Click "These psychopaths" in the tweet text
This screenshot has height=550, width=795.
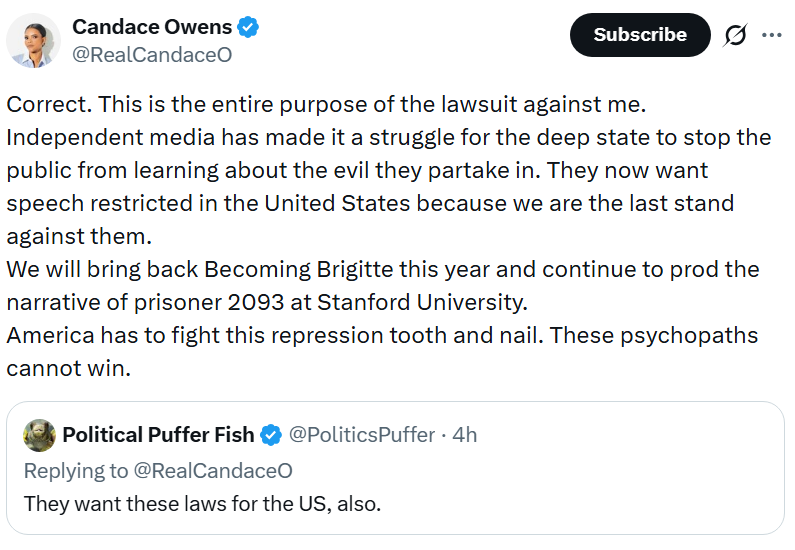[x=679, y=335]
